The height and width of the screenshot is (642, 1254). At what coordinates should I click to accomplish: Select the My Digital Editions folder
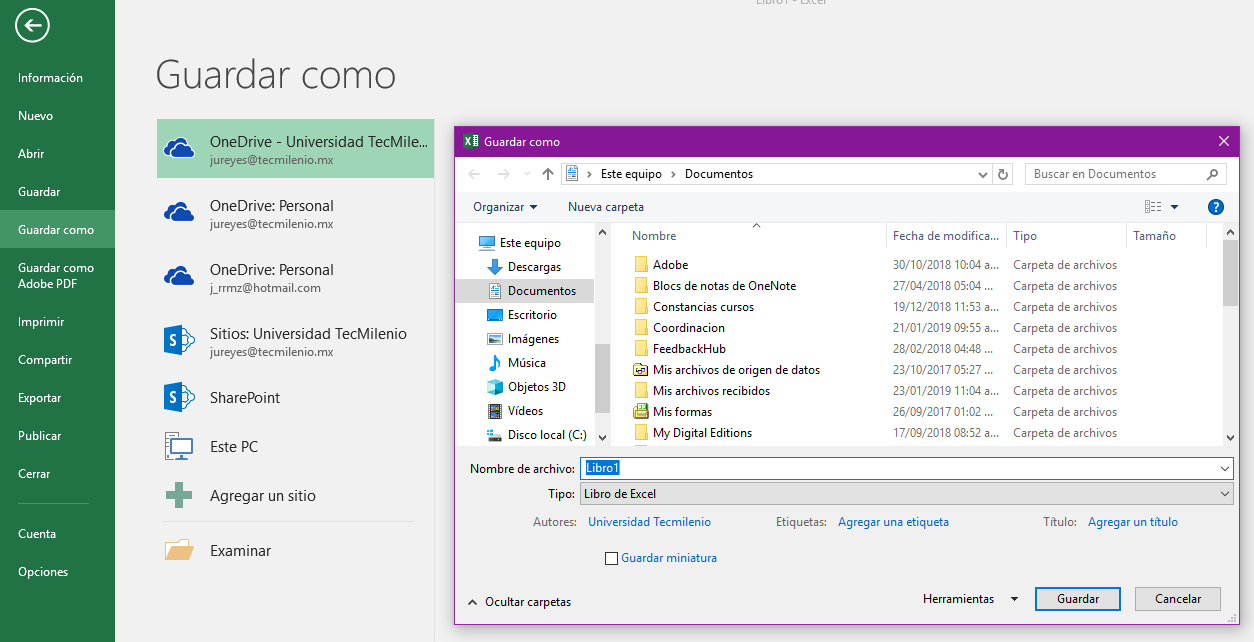point(702,433)
